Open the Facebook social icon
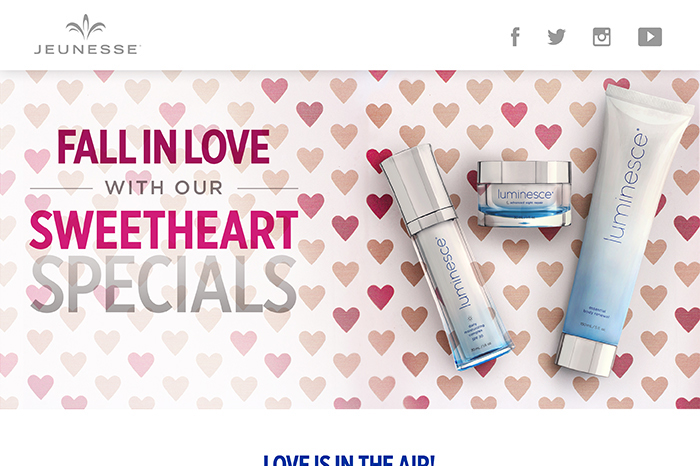Screen dimensions: 700x466 tap(516, 37)
